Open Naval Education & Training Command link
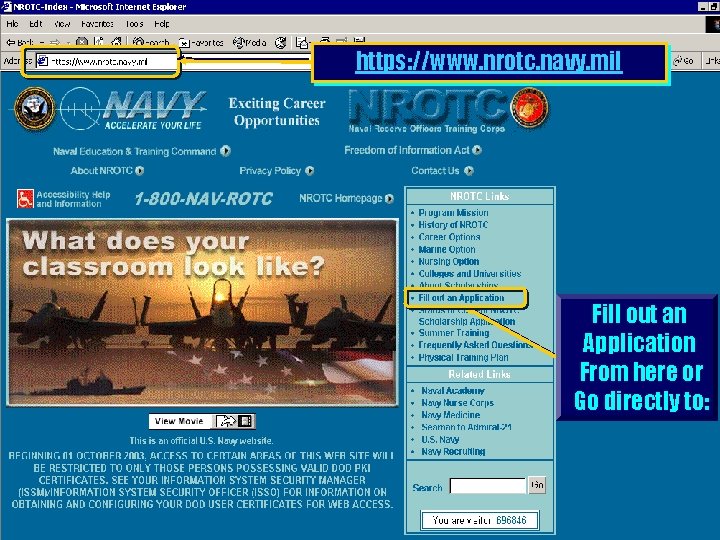 tap(134, 151)
